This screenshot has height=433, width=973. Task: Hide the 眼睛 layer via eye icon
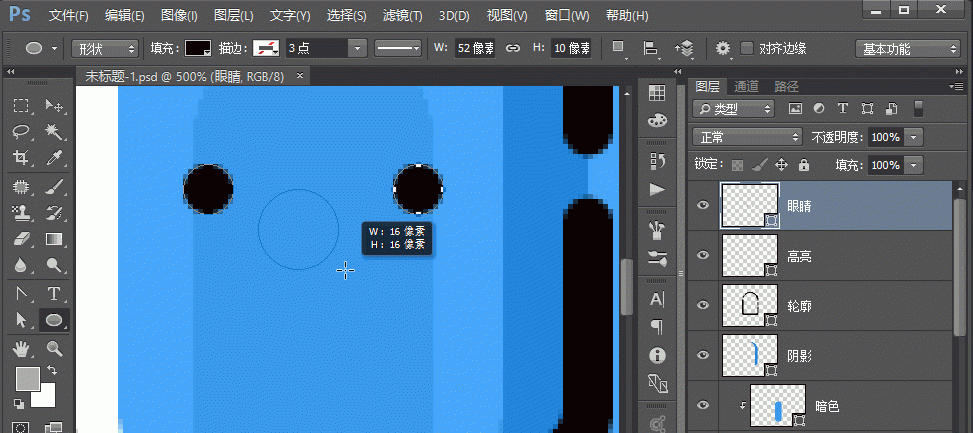pyautogui.click(x=703, y=205)
